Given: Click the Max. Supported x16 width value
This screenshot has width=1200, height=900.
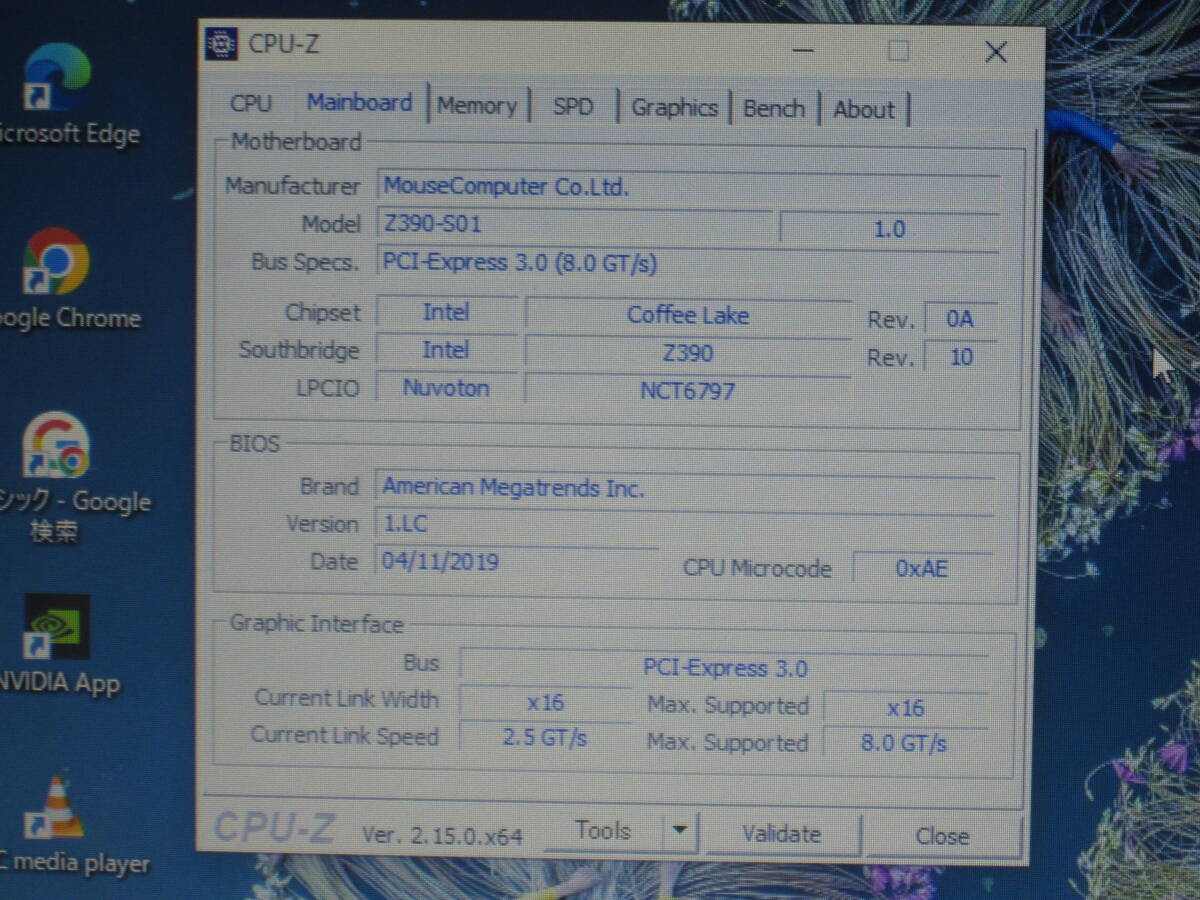Looking at the screenshot, I should tap(906, 708).
